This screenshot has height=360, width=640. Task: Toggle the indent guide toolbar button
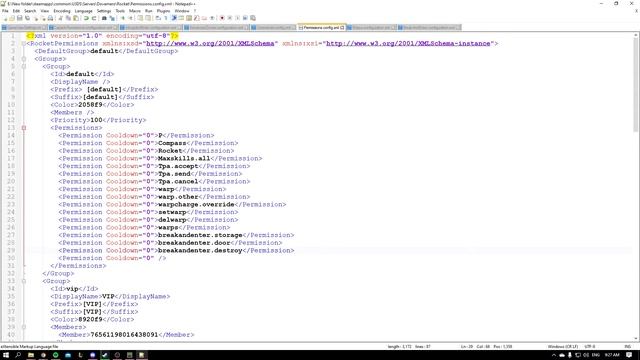coord(174,18)
